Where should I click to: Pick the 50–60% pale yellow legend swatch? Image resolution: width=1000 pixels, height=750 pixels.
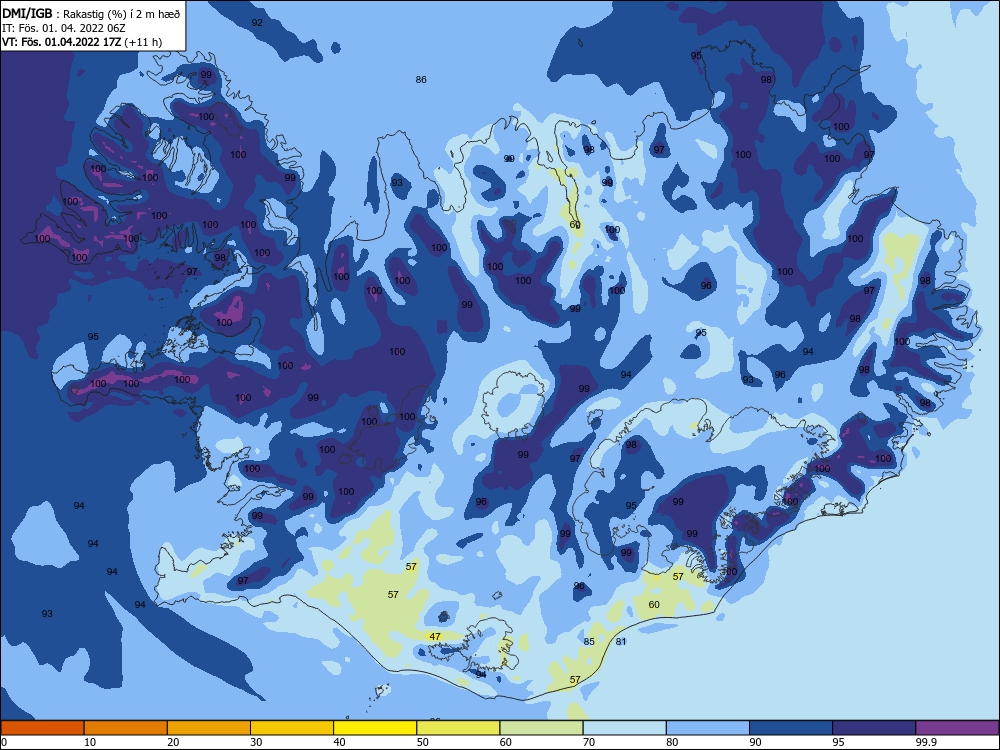point(458,728)
